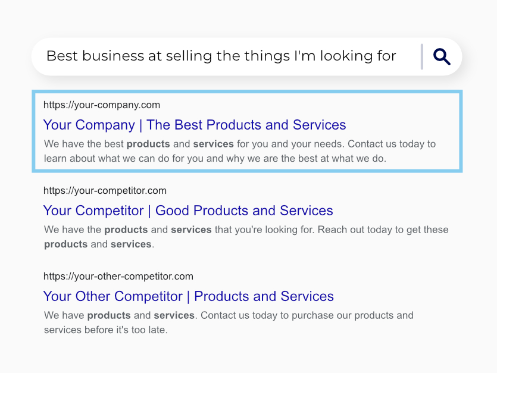
Task: Click the vertical divider beside search icon
Action: pos(422,56)
